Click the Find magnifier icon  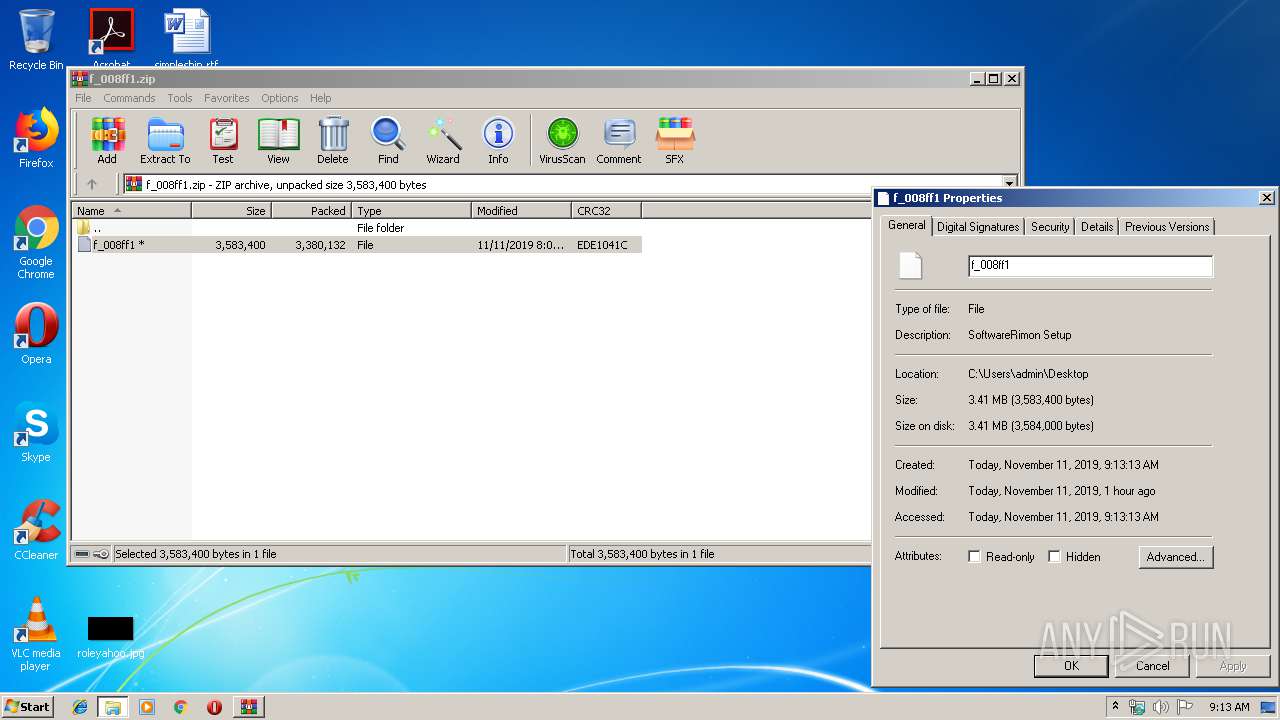[x=388, y=140]
